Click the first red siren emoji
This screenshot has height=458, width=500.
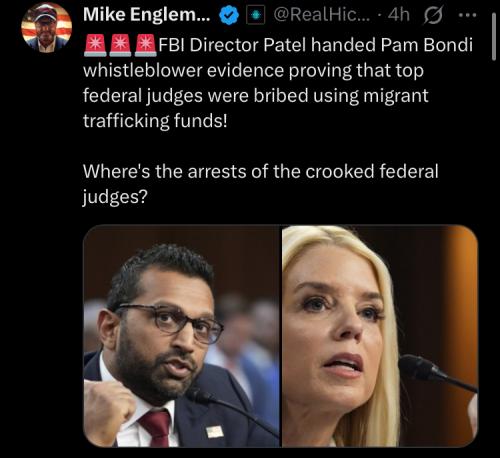pos(95,45)
